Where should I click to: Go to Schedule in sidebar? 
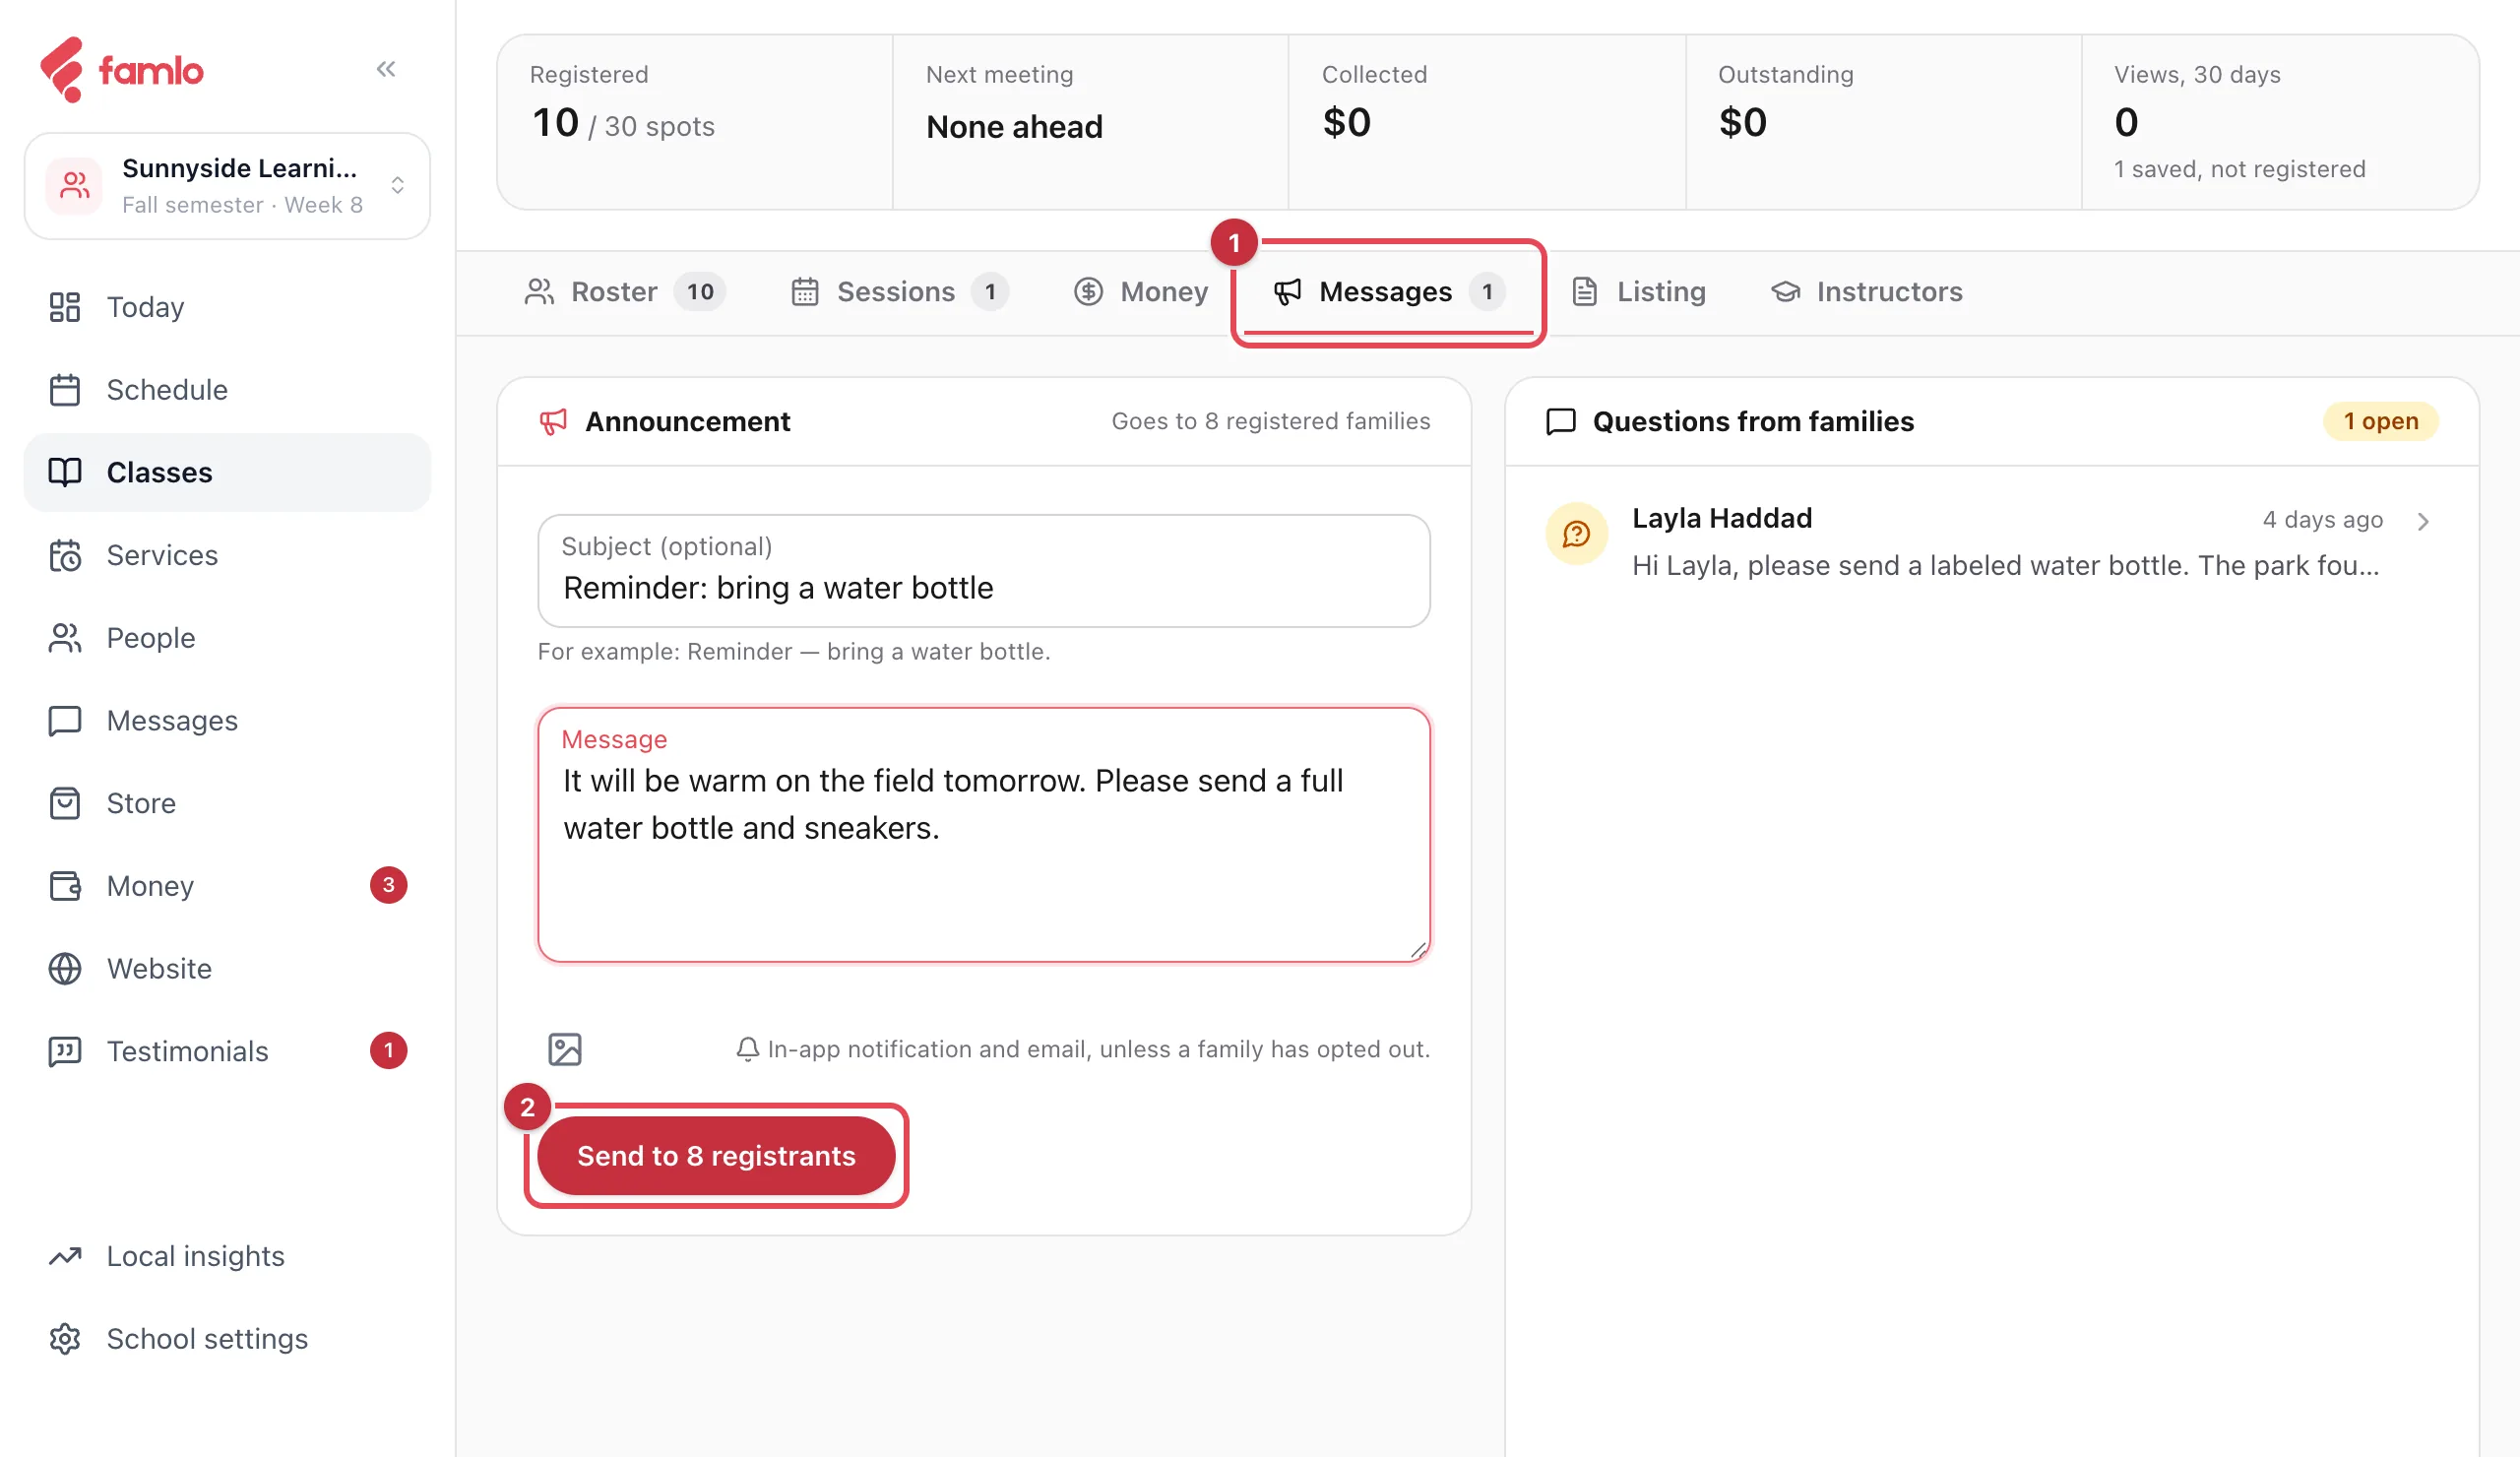[x=227, y=390]
